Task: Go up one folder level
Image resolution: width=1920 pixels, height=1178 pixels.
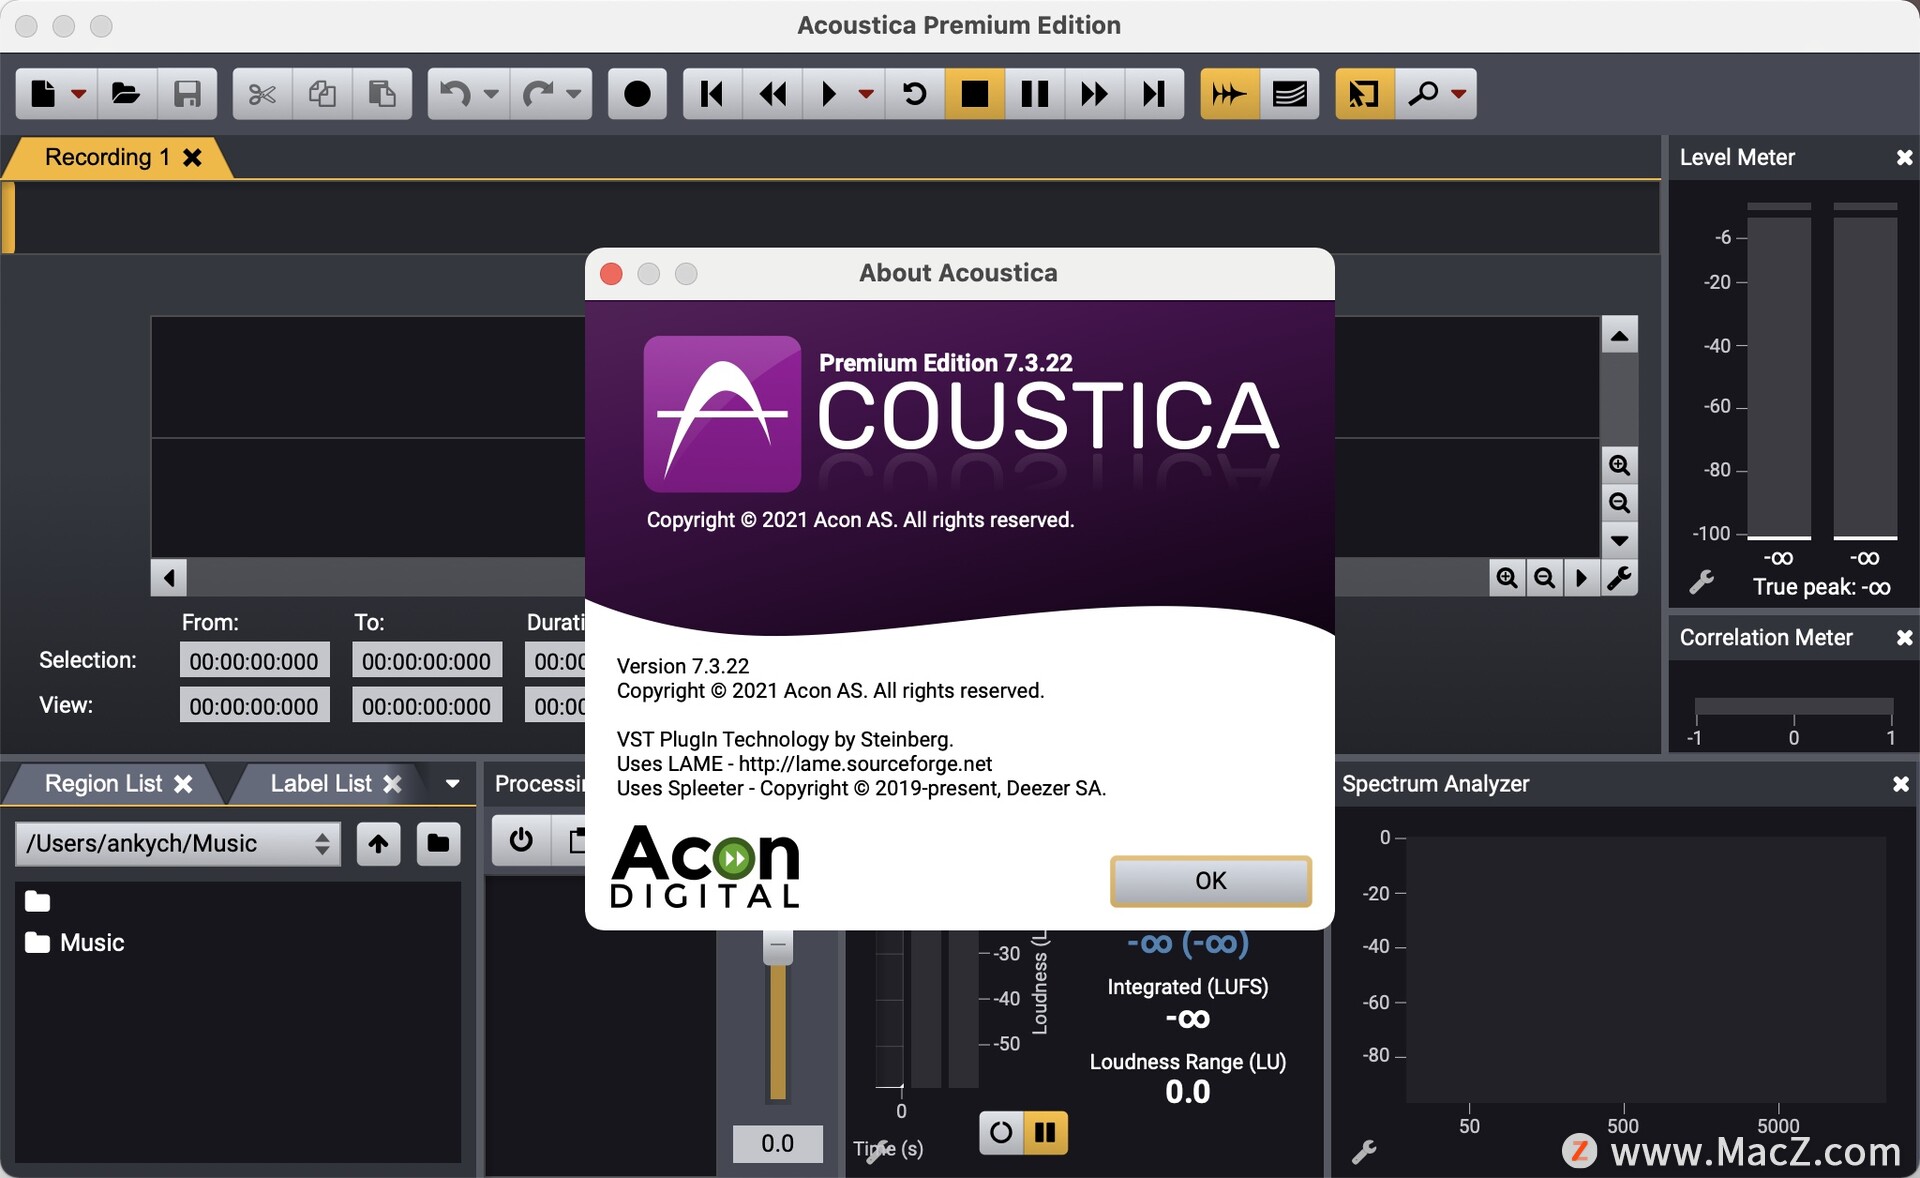Action: (378, 843)
